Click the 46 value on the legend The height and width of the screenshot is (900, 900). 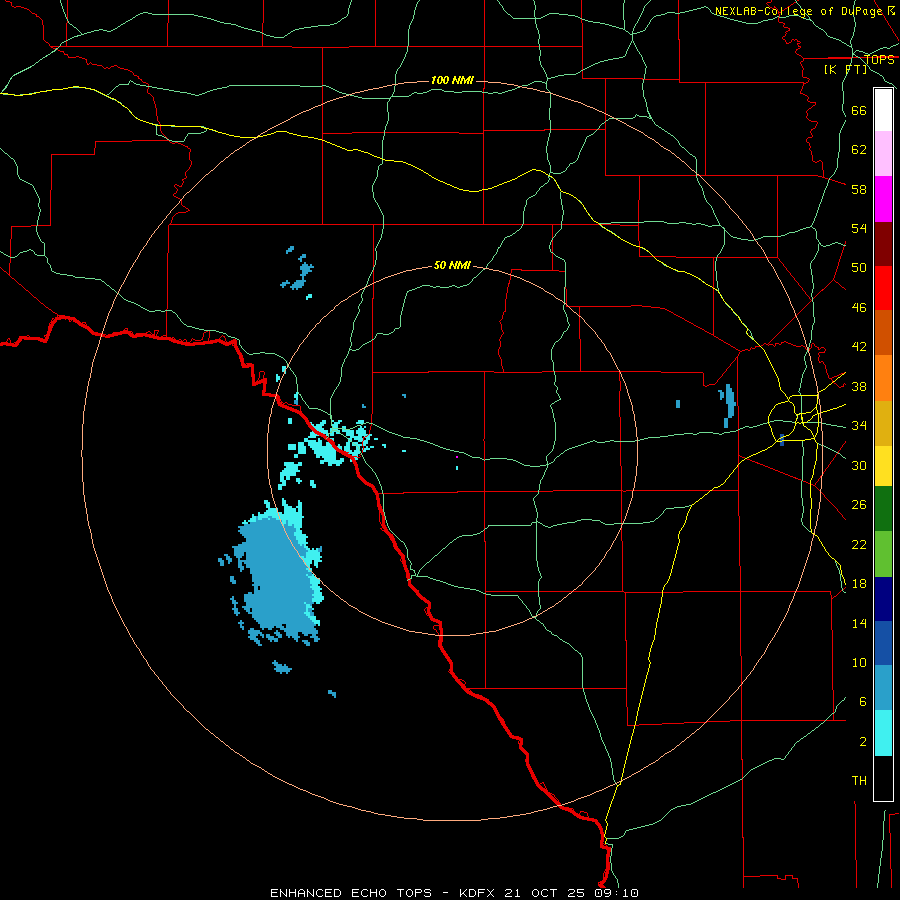pos(859,308)
